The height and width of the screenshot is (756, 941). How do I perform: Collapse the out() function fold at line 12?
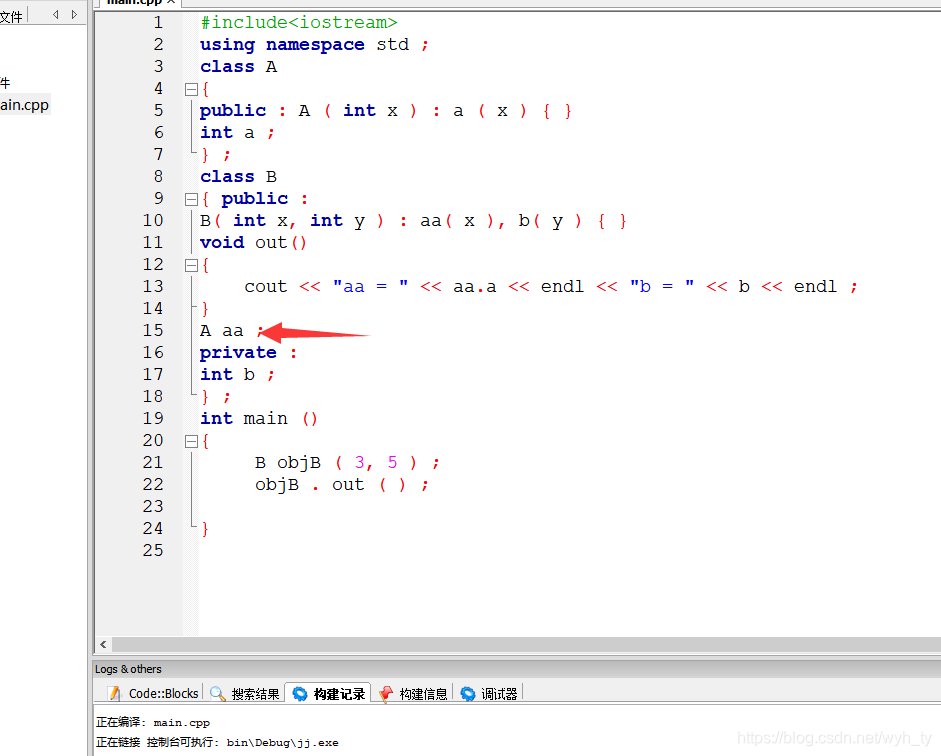pos(191,265)
